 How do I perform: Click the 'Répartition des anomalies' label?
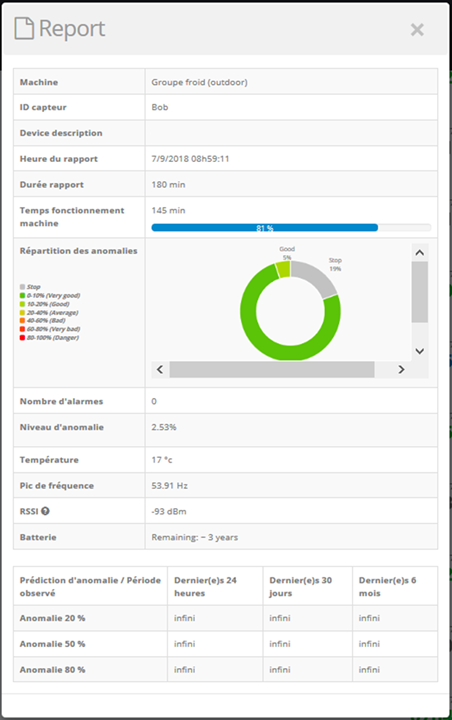click(79, 251)
